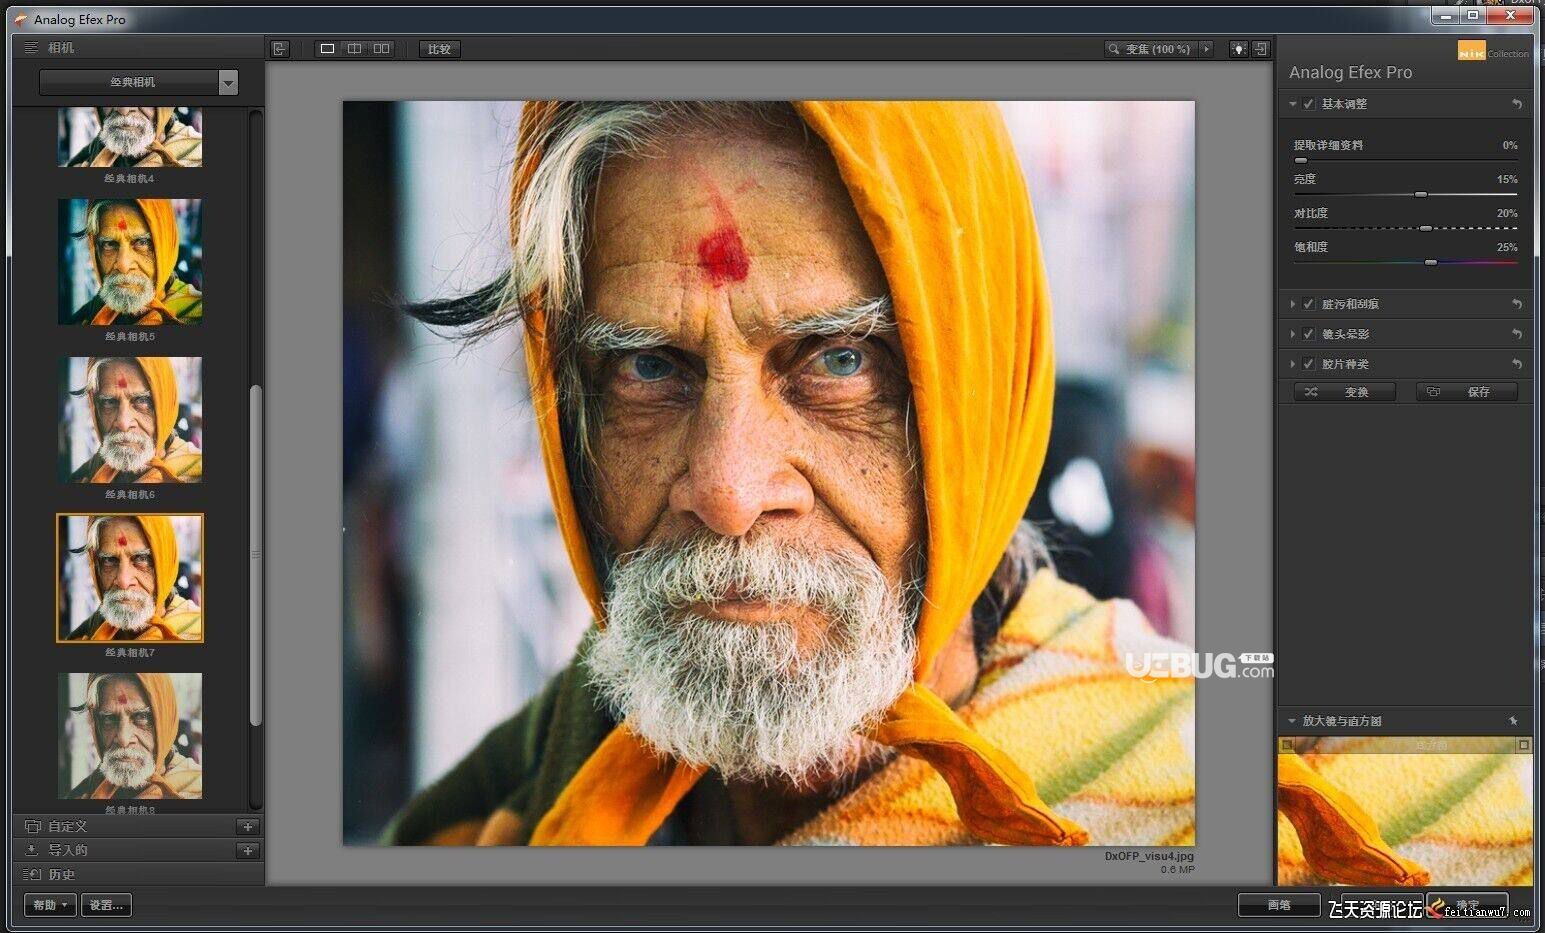1545x933 pixels.
Task: Click the 饱和度 25% value
Action: pos(1507,247)
